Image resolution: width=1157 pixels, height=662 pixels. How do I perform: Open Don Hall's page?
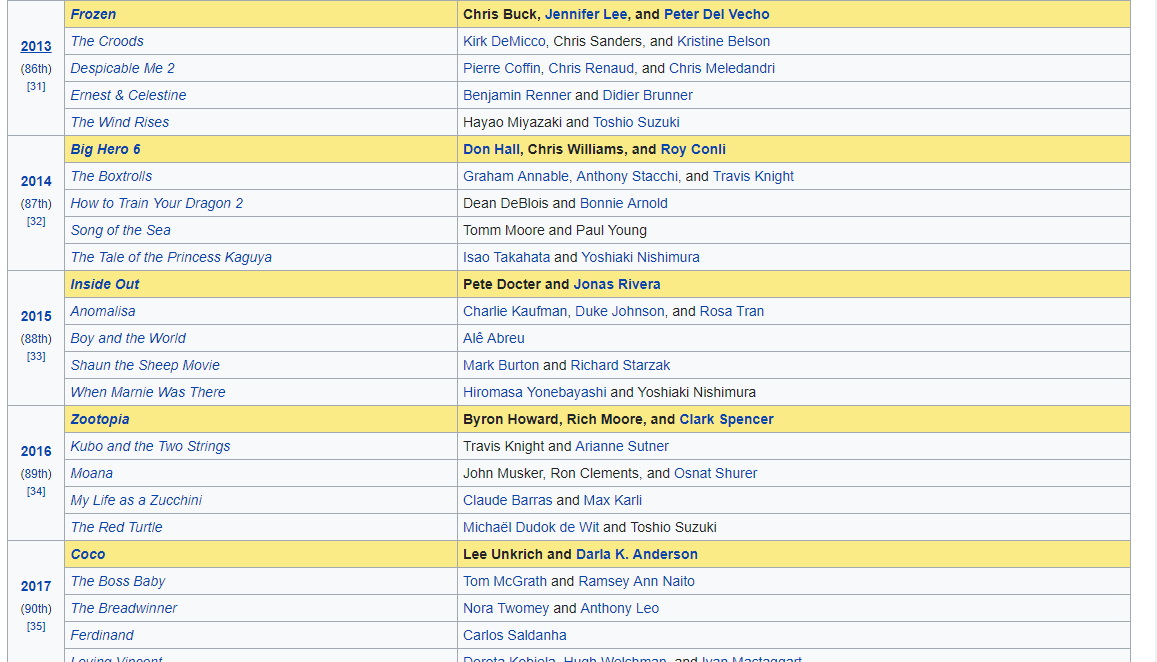click(x=491, y=149)
